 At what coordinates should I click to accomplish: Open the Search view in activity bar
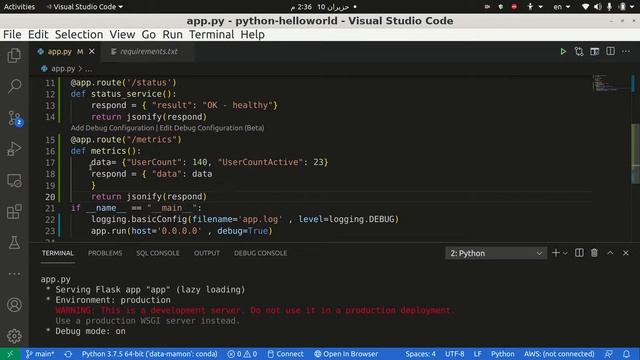click(x=14, y=86)
